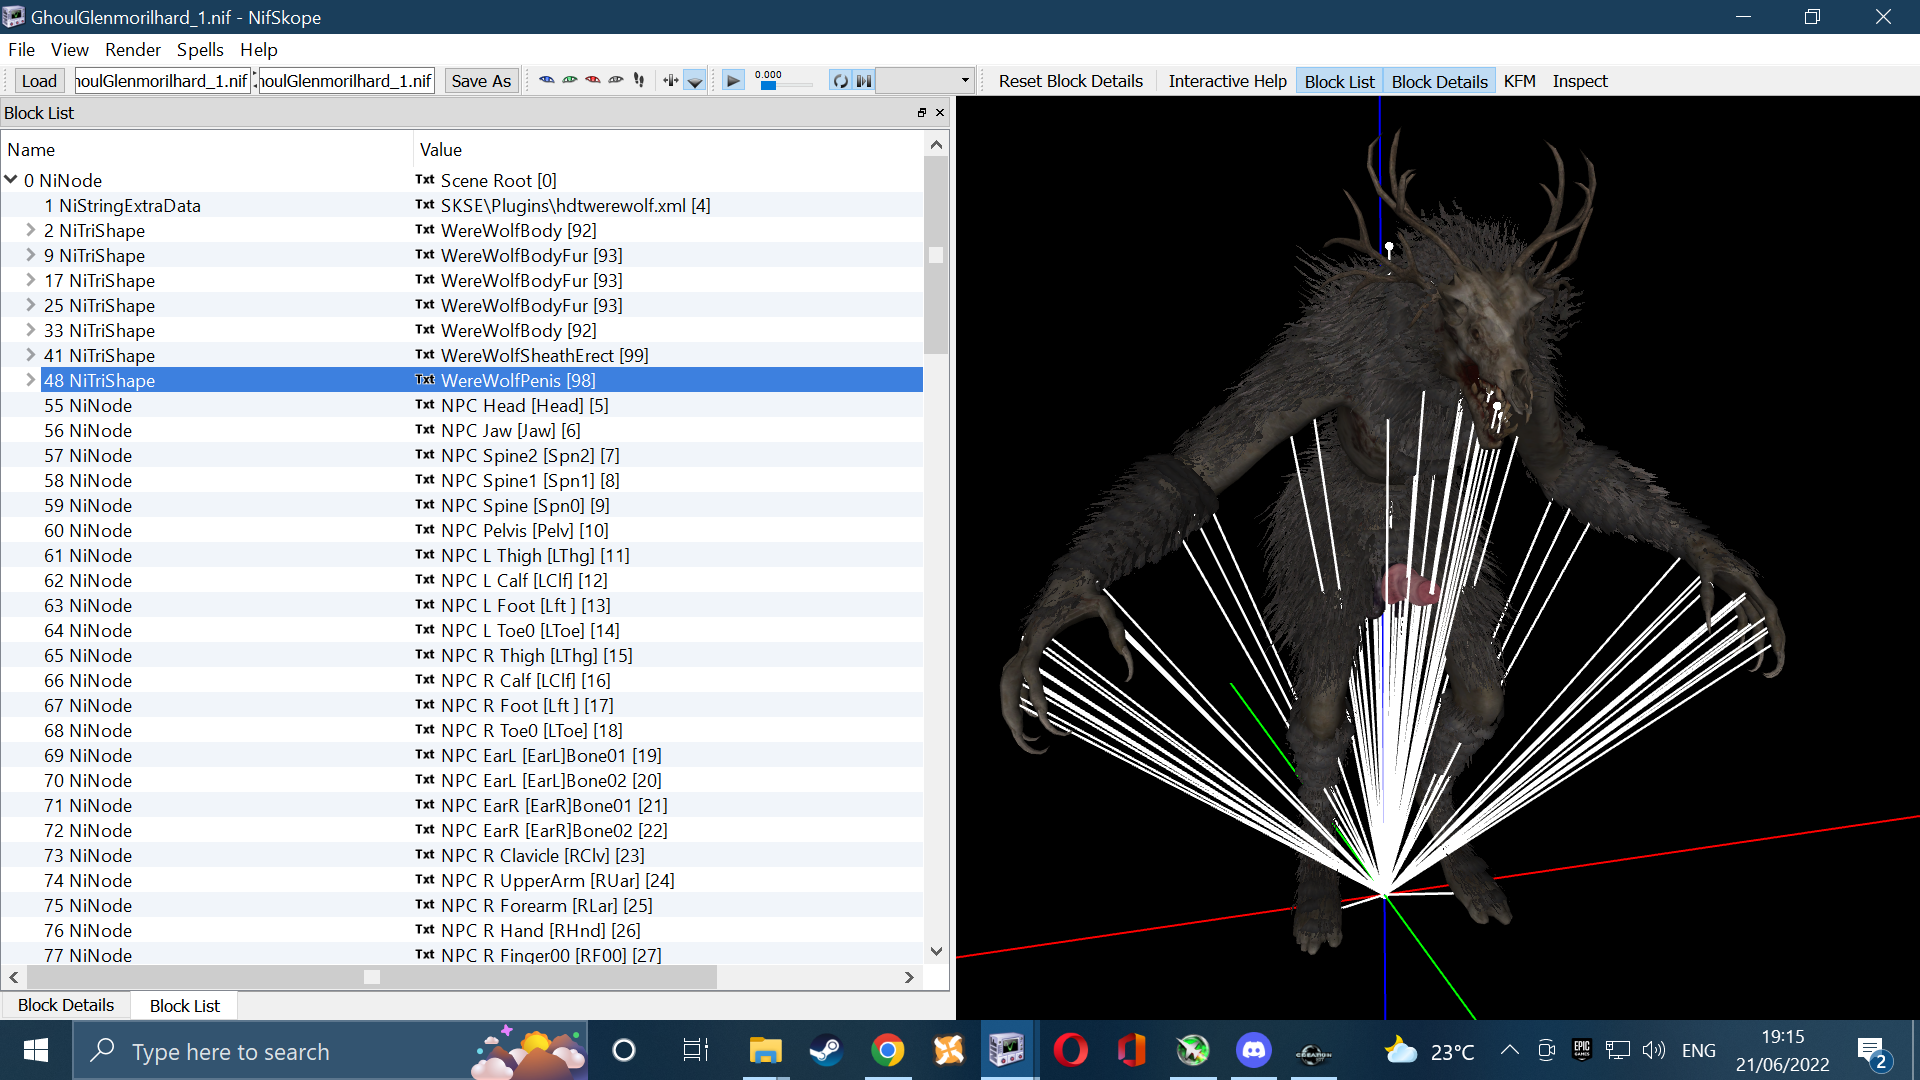Expand the 2 NiTriShape block
Image resolution: width=1920 pixels, height=1080 pixels.
point(31,230)
